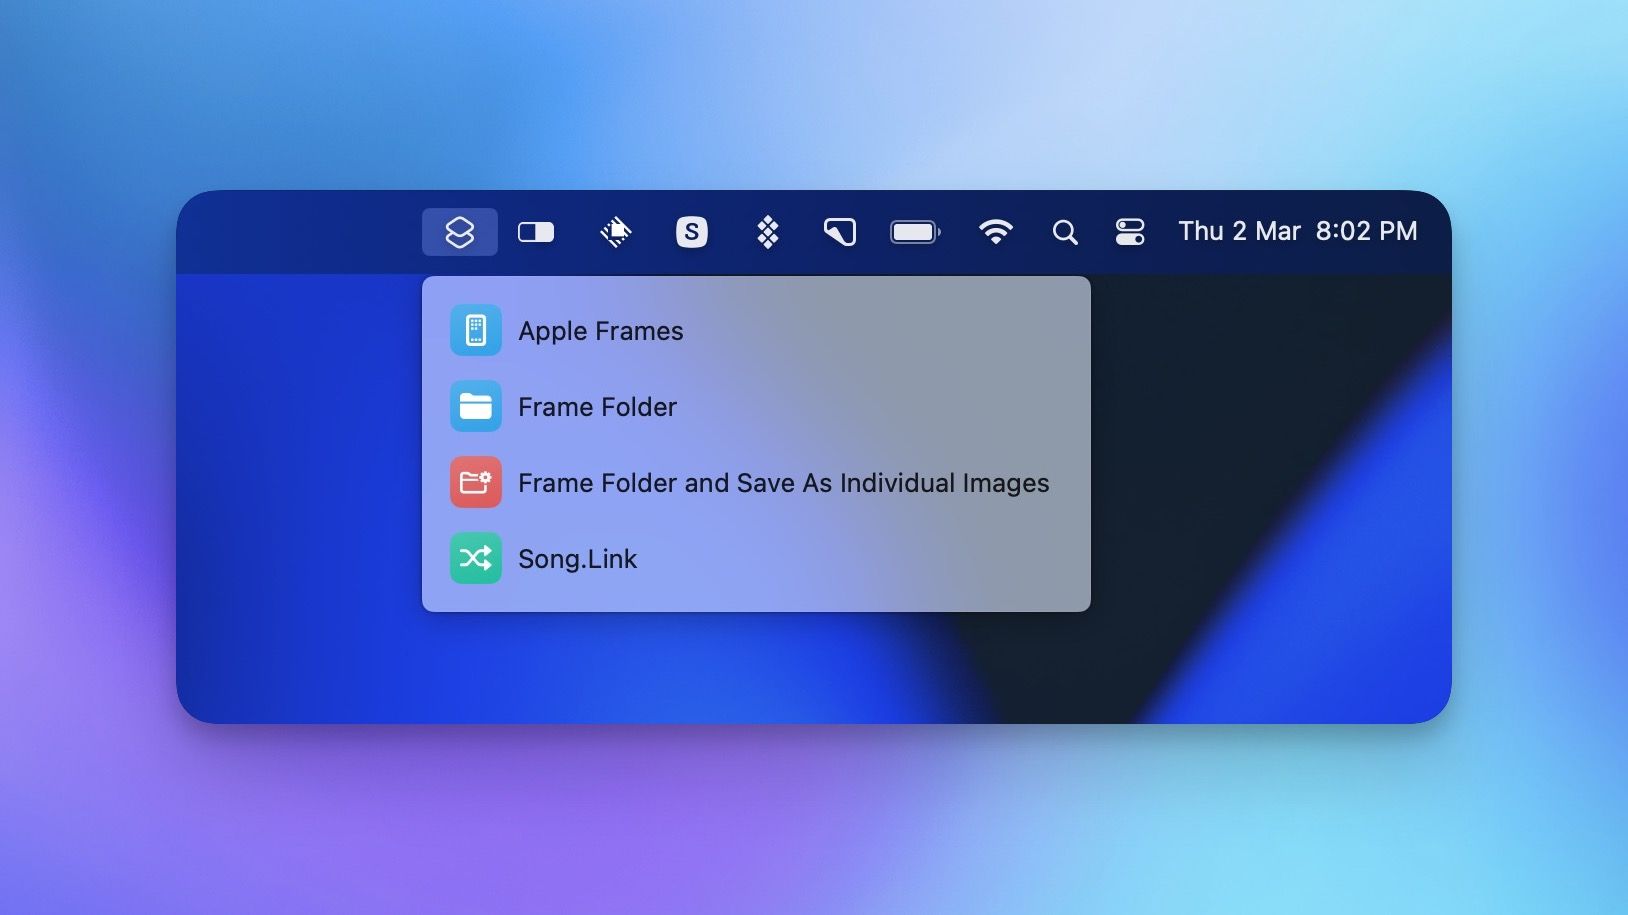This screenshot has height=915, width=1628.
Task: Open the Wi-Fi menu
Action: pyautogui.click(x=995, y=232)
